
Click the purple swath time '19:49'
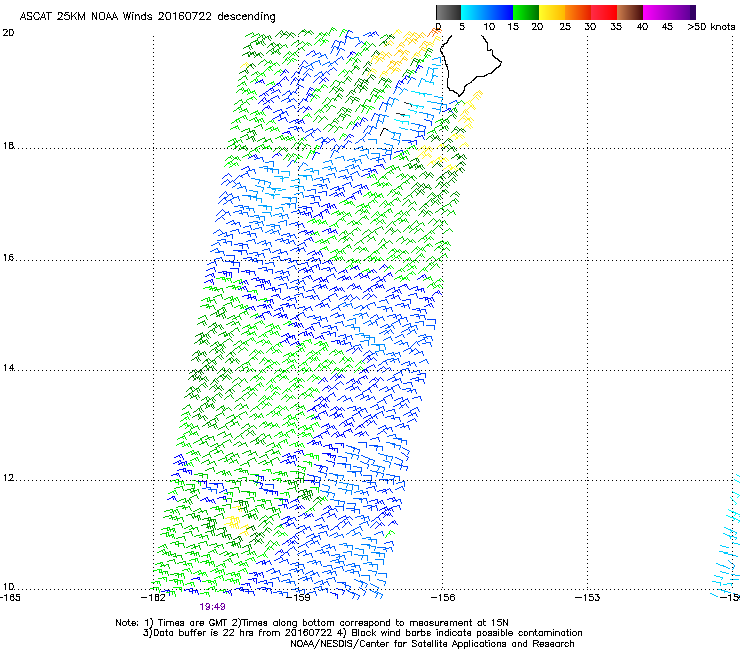212,607
